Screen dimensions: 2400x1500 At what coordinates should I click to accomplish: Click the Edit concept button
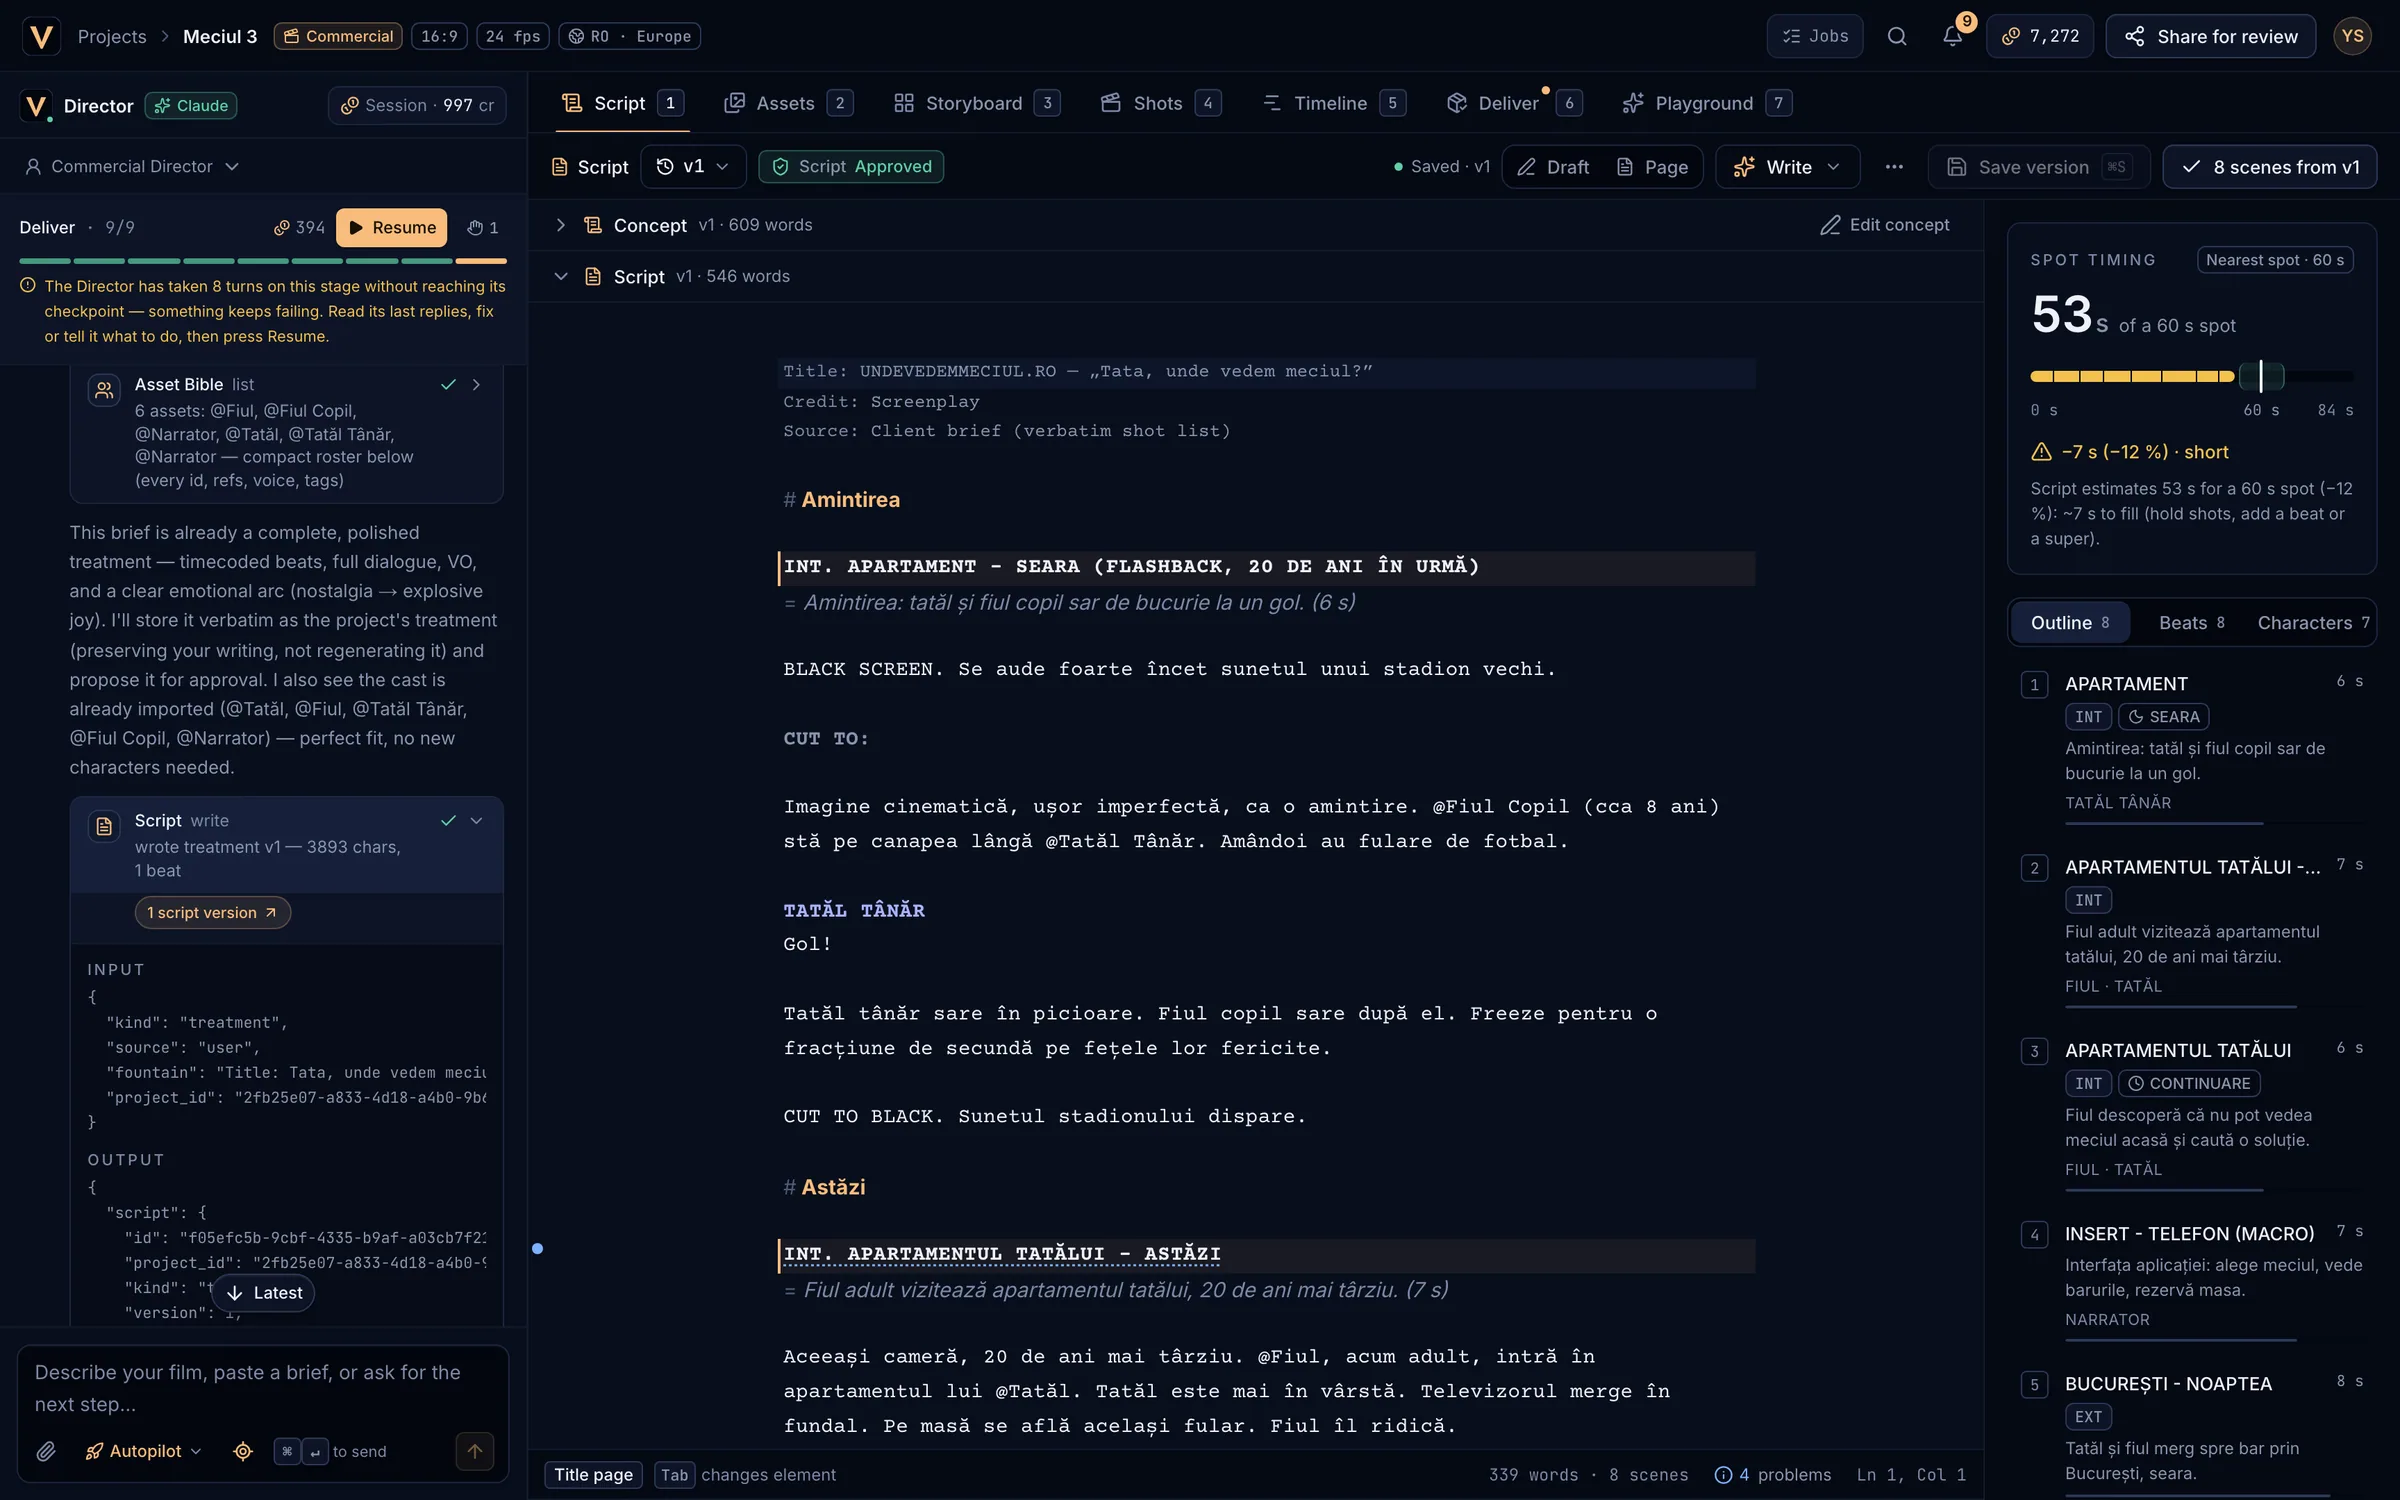click(1884, 225)
